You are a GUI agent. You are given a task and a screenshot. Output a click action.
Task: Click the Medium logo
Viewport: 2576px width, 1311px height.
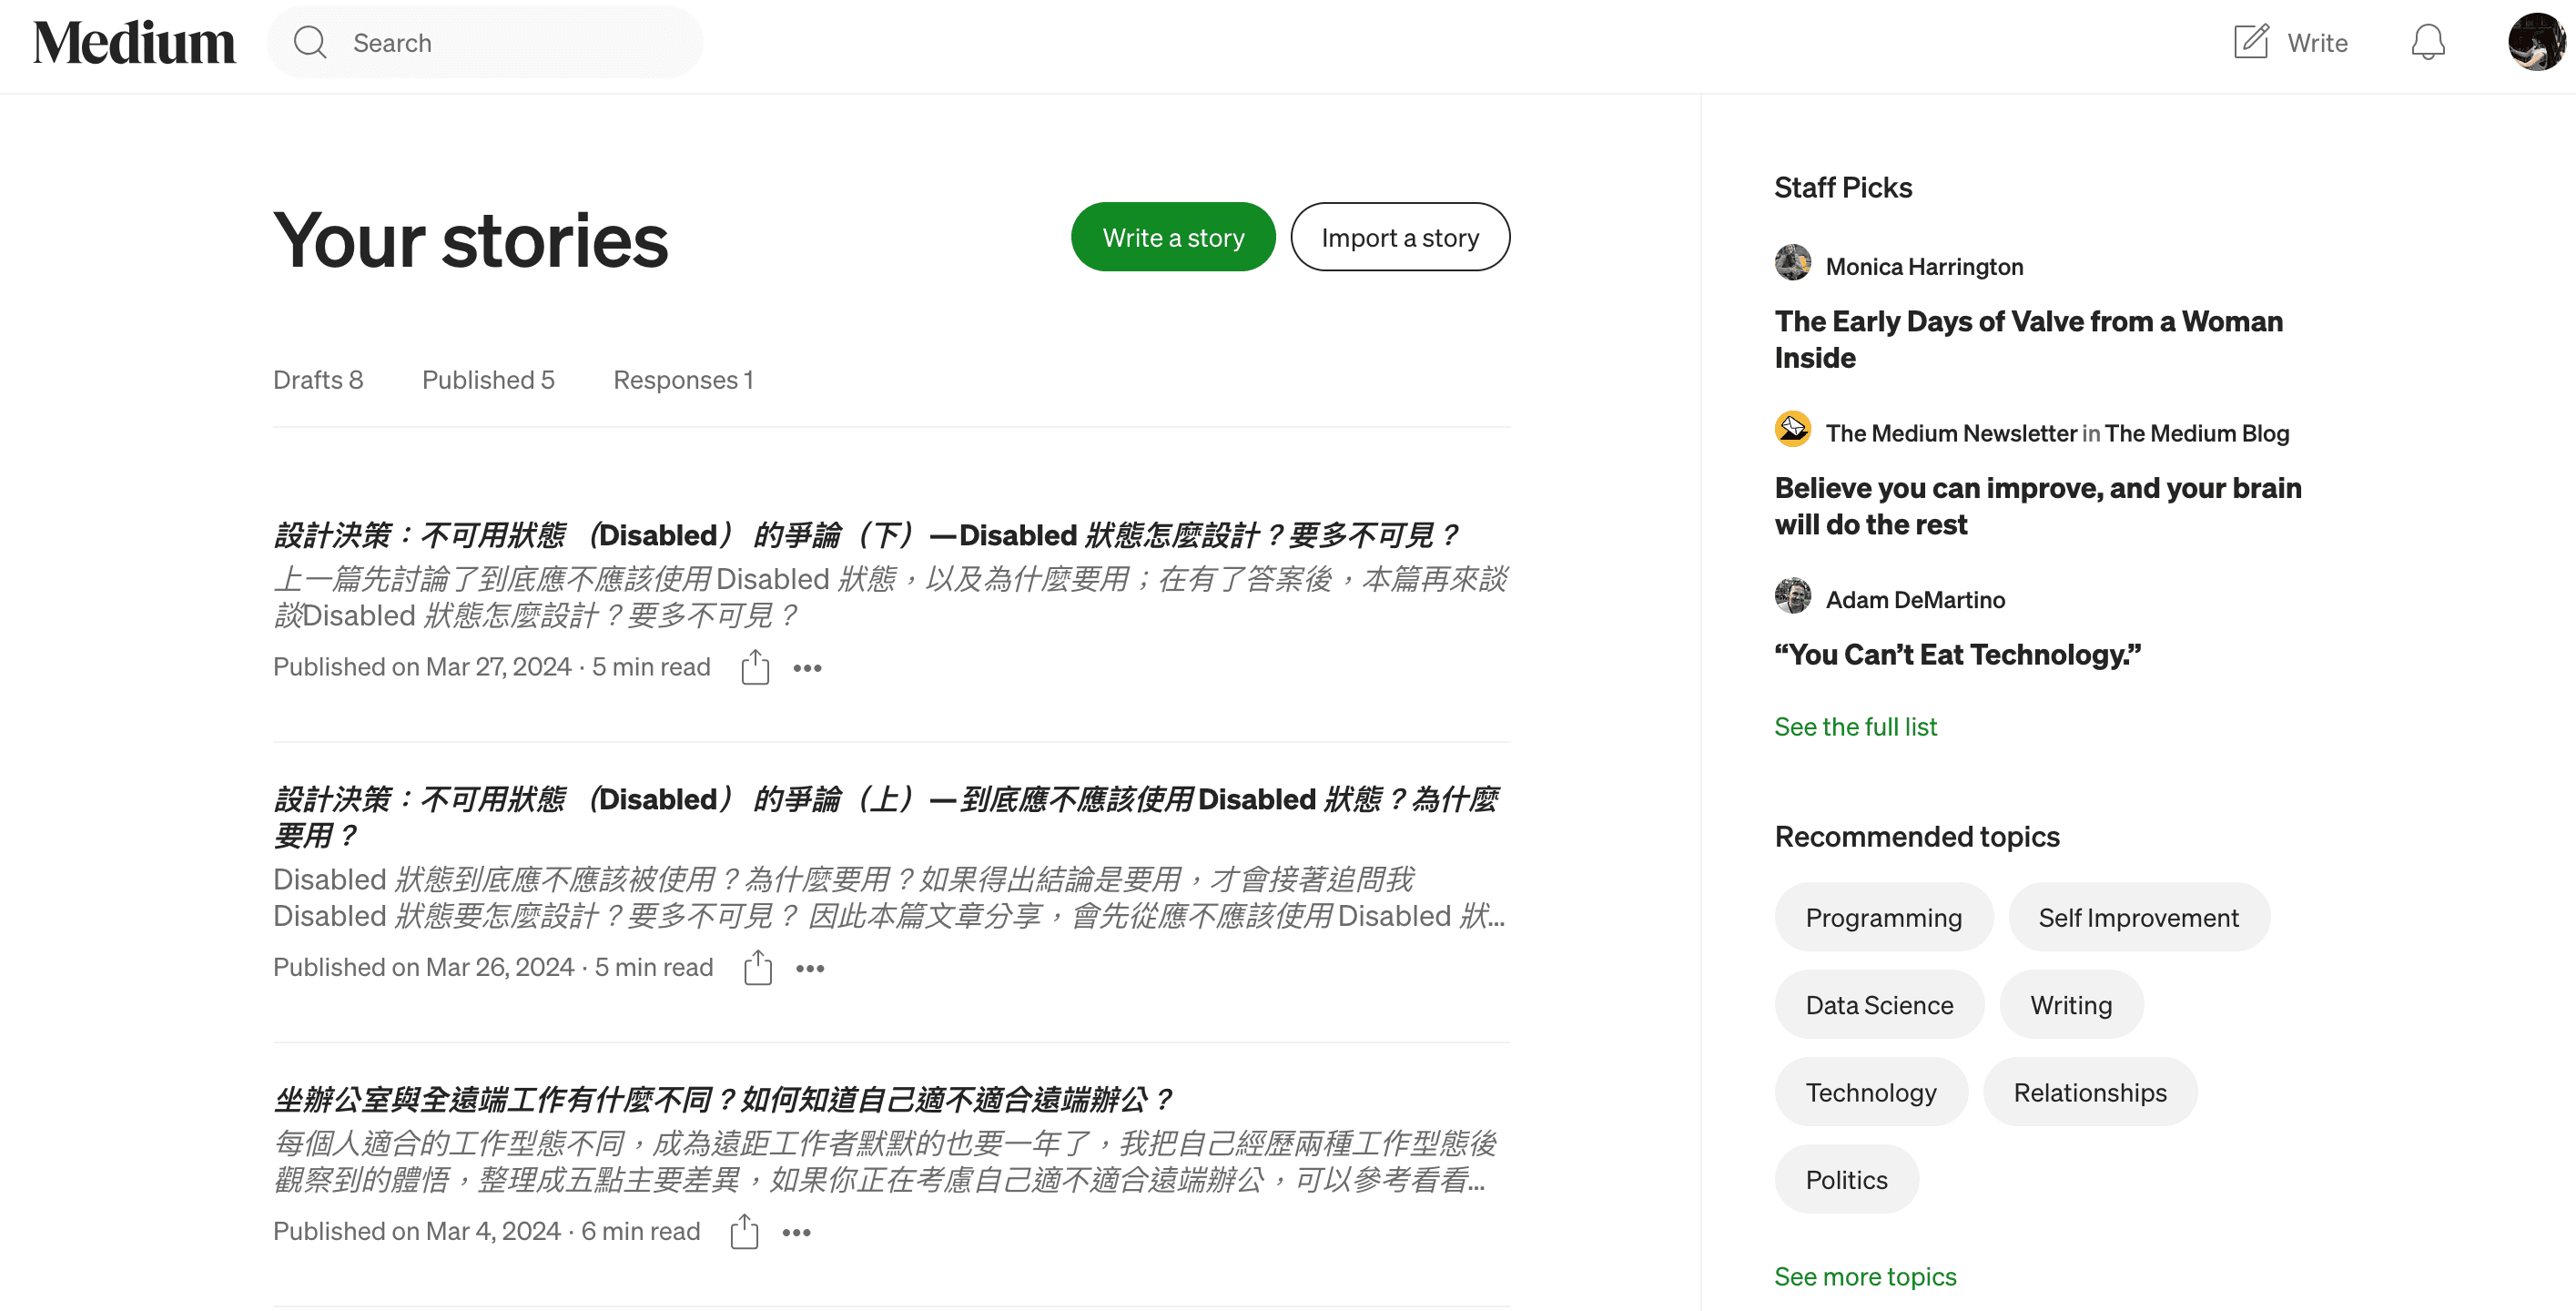click(134, 42)
